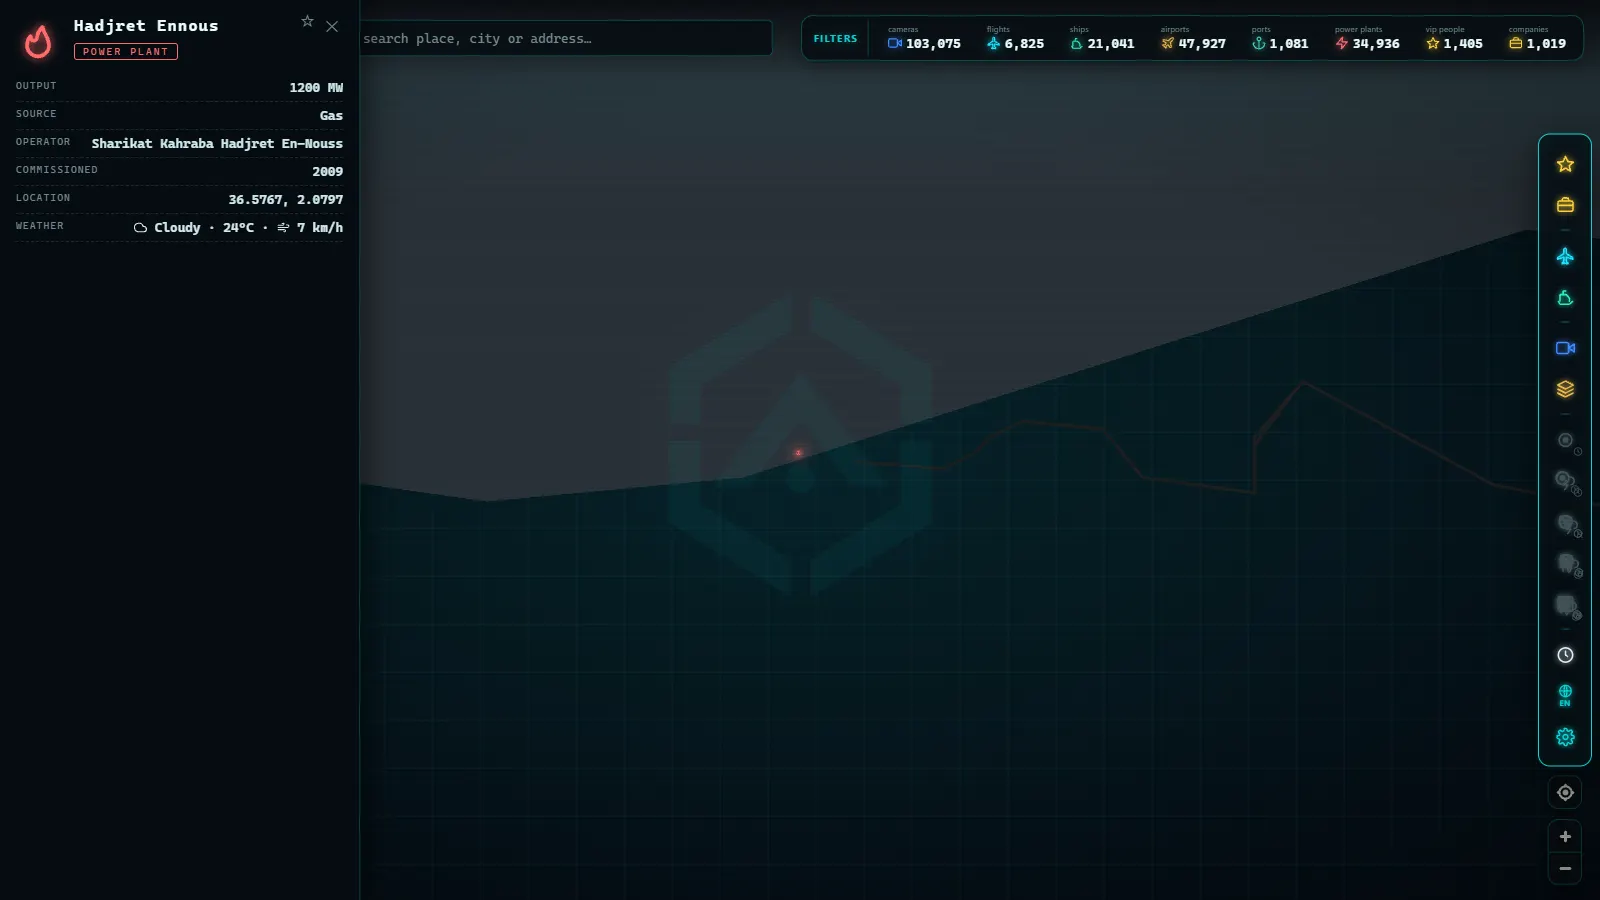Click the commissioned year 2009
1600x900 pixels.
327,172
